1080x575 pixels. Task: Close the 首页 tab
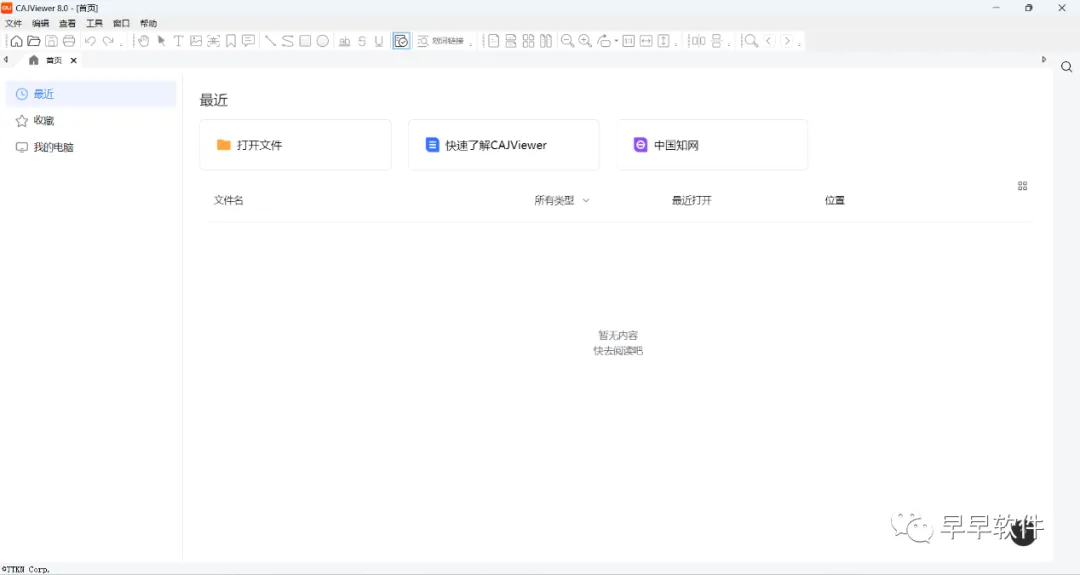click(x=74, y=61)
